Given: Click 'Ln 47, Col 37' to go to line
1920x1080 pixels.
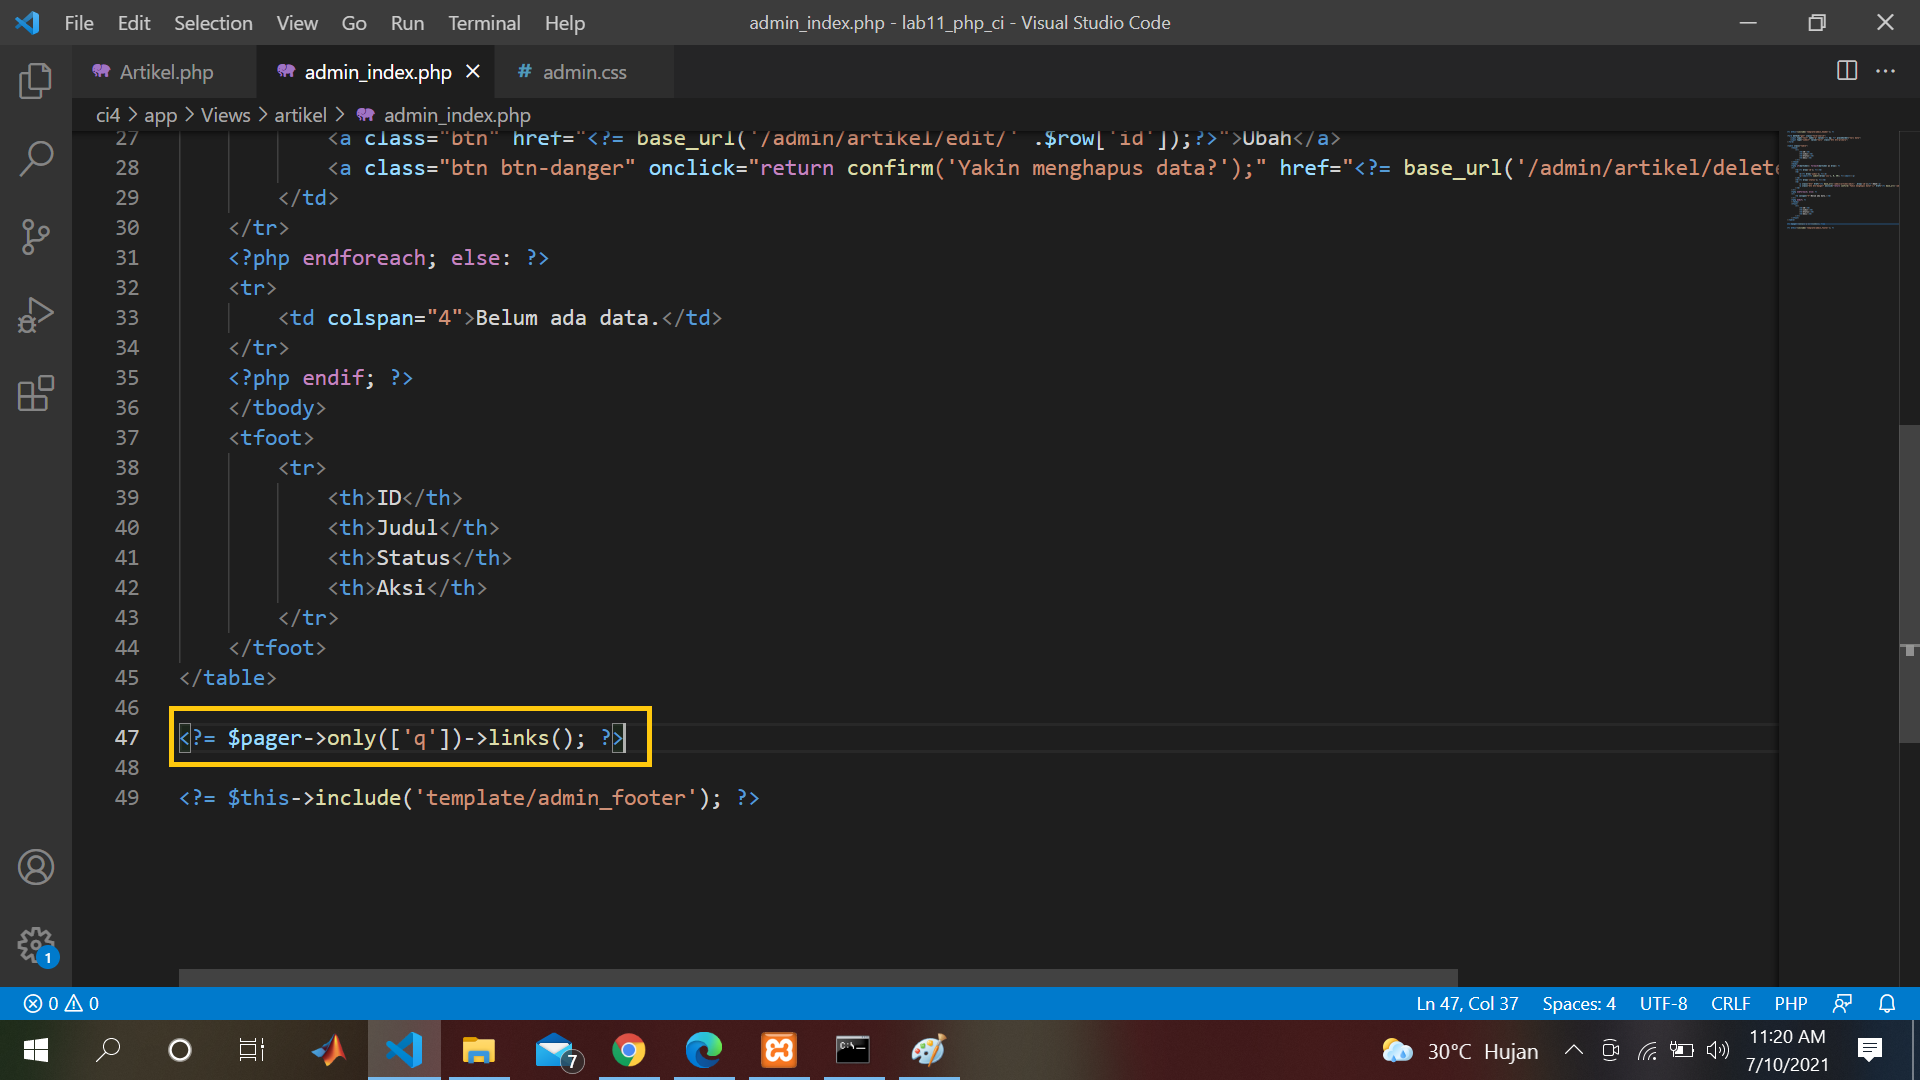Looking at the screenshot, I should point(1466,1003).
